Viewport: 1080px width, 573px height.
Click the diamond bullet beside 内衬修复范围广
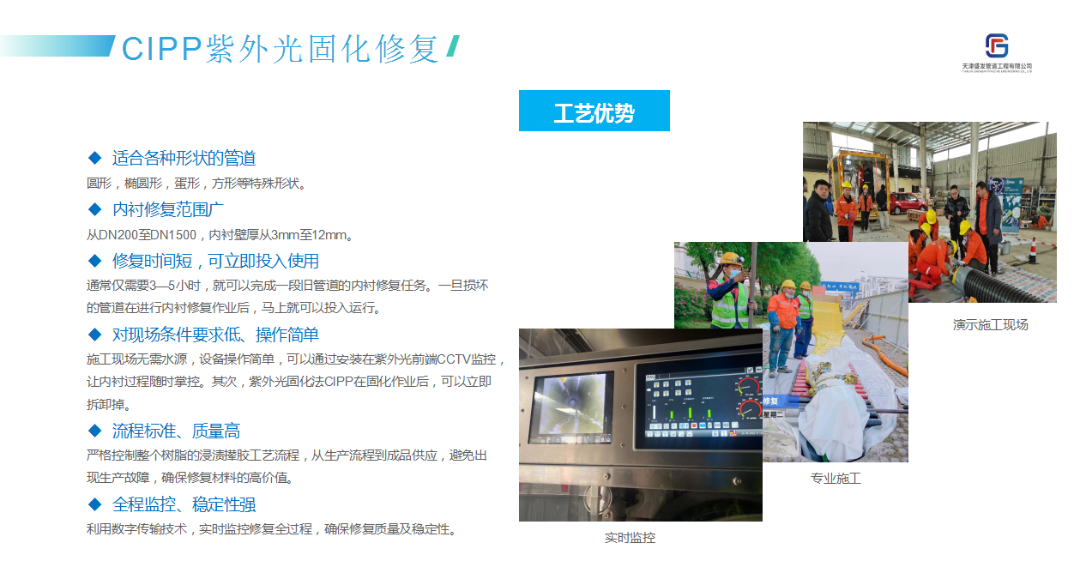95,209
